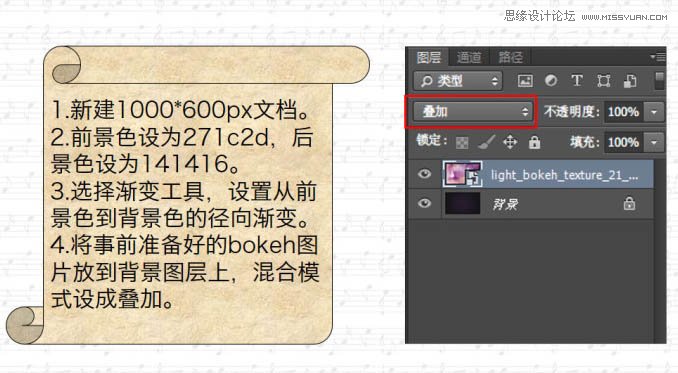678x373 pixels.
Task: Expand the opacity slider arrow
Action: [654, 112]
